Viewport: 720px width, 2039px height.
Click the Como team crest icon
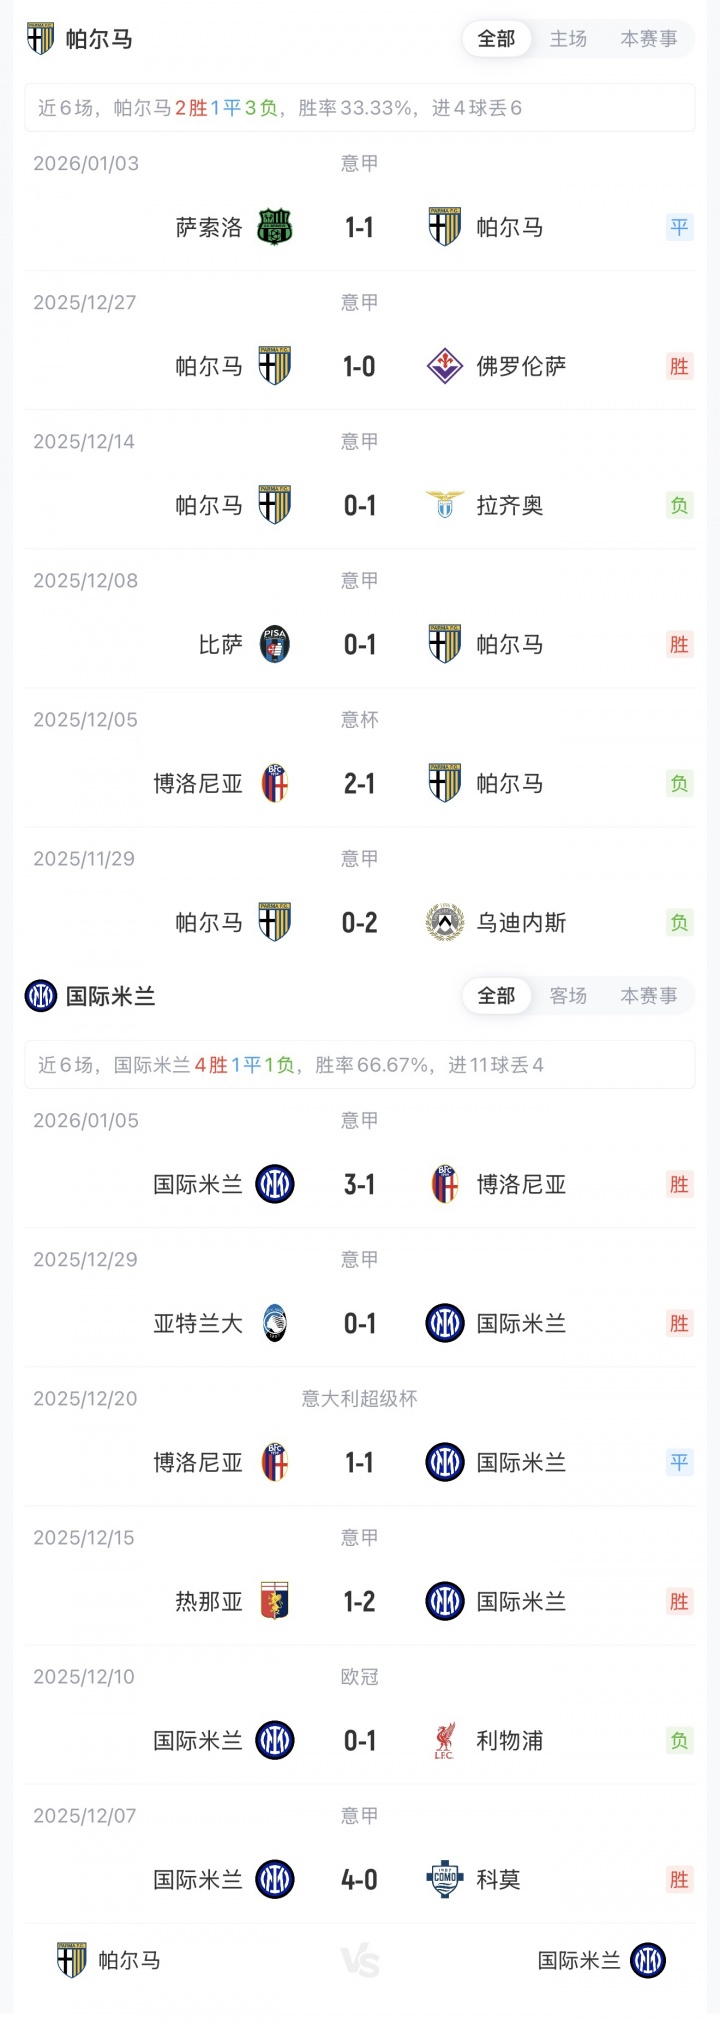(x=445, y=1879)
